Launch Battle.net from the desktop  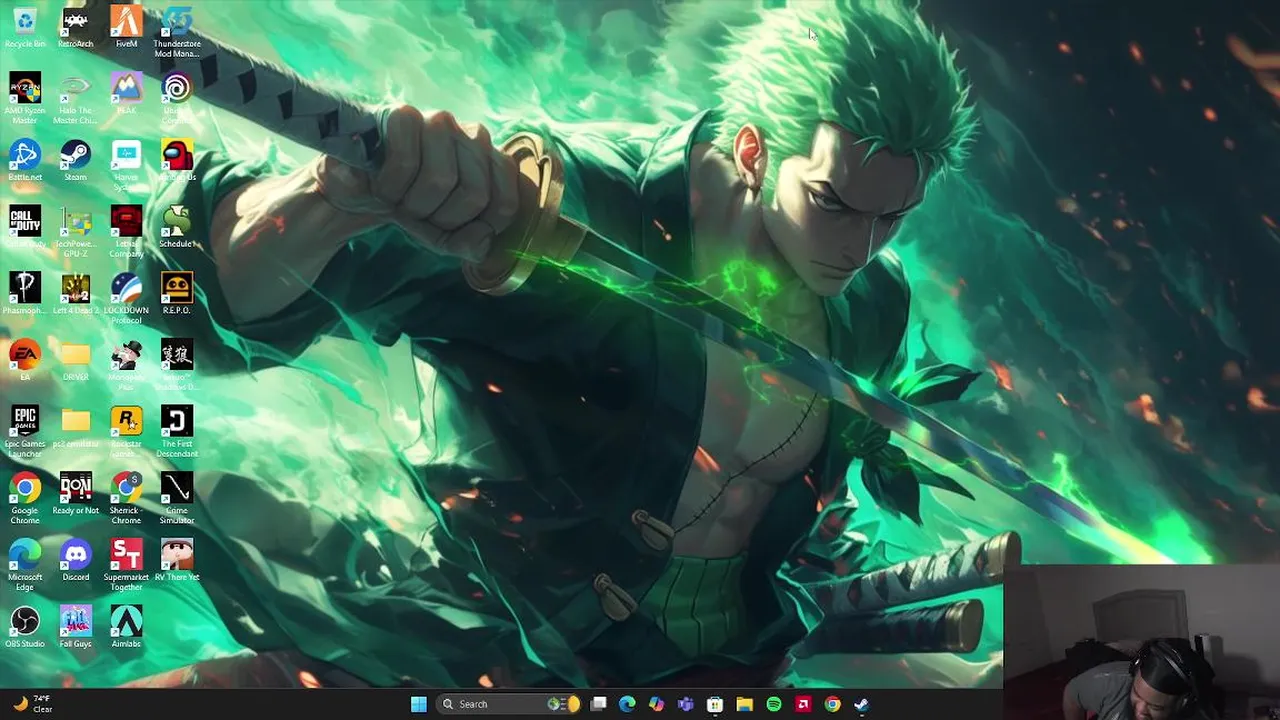click(25, 160)
